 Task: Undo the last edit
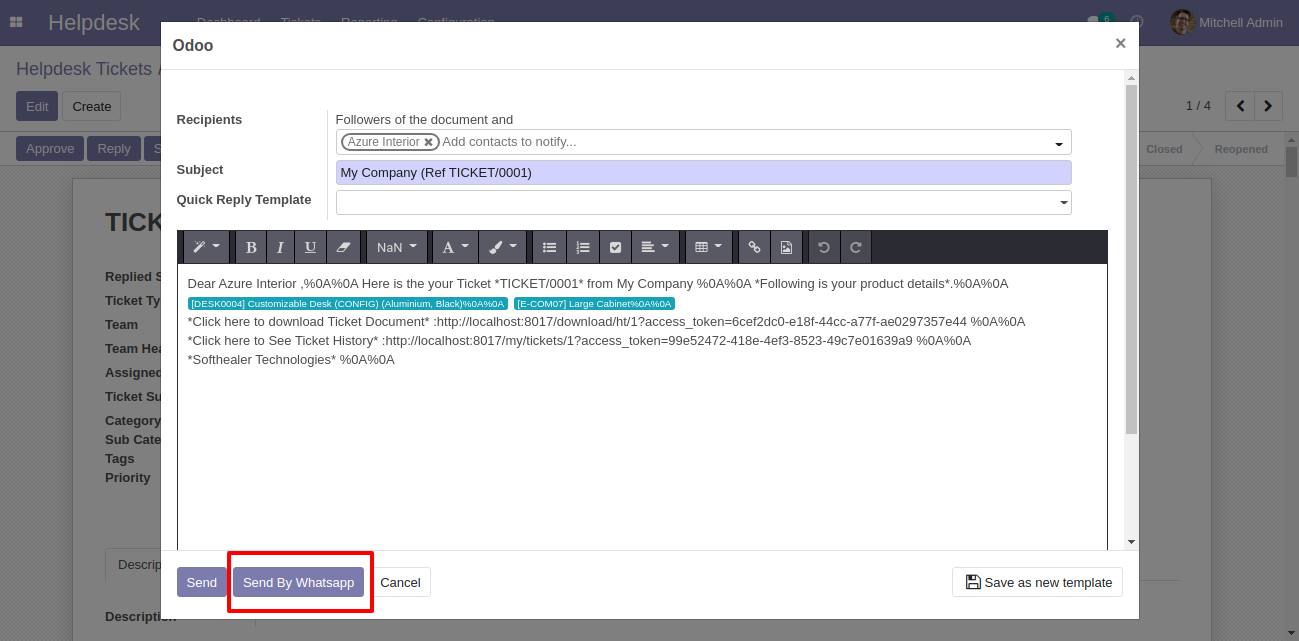tap(824, 247)
